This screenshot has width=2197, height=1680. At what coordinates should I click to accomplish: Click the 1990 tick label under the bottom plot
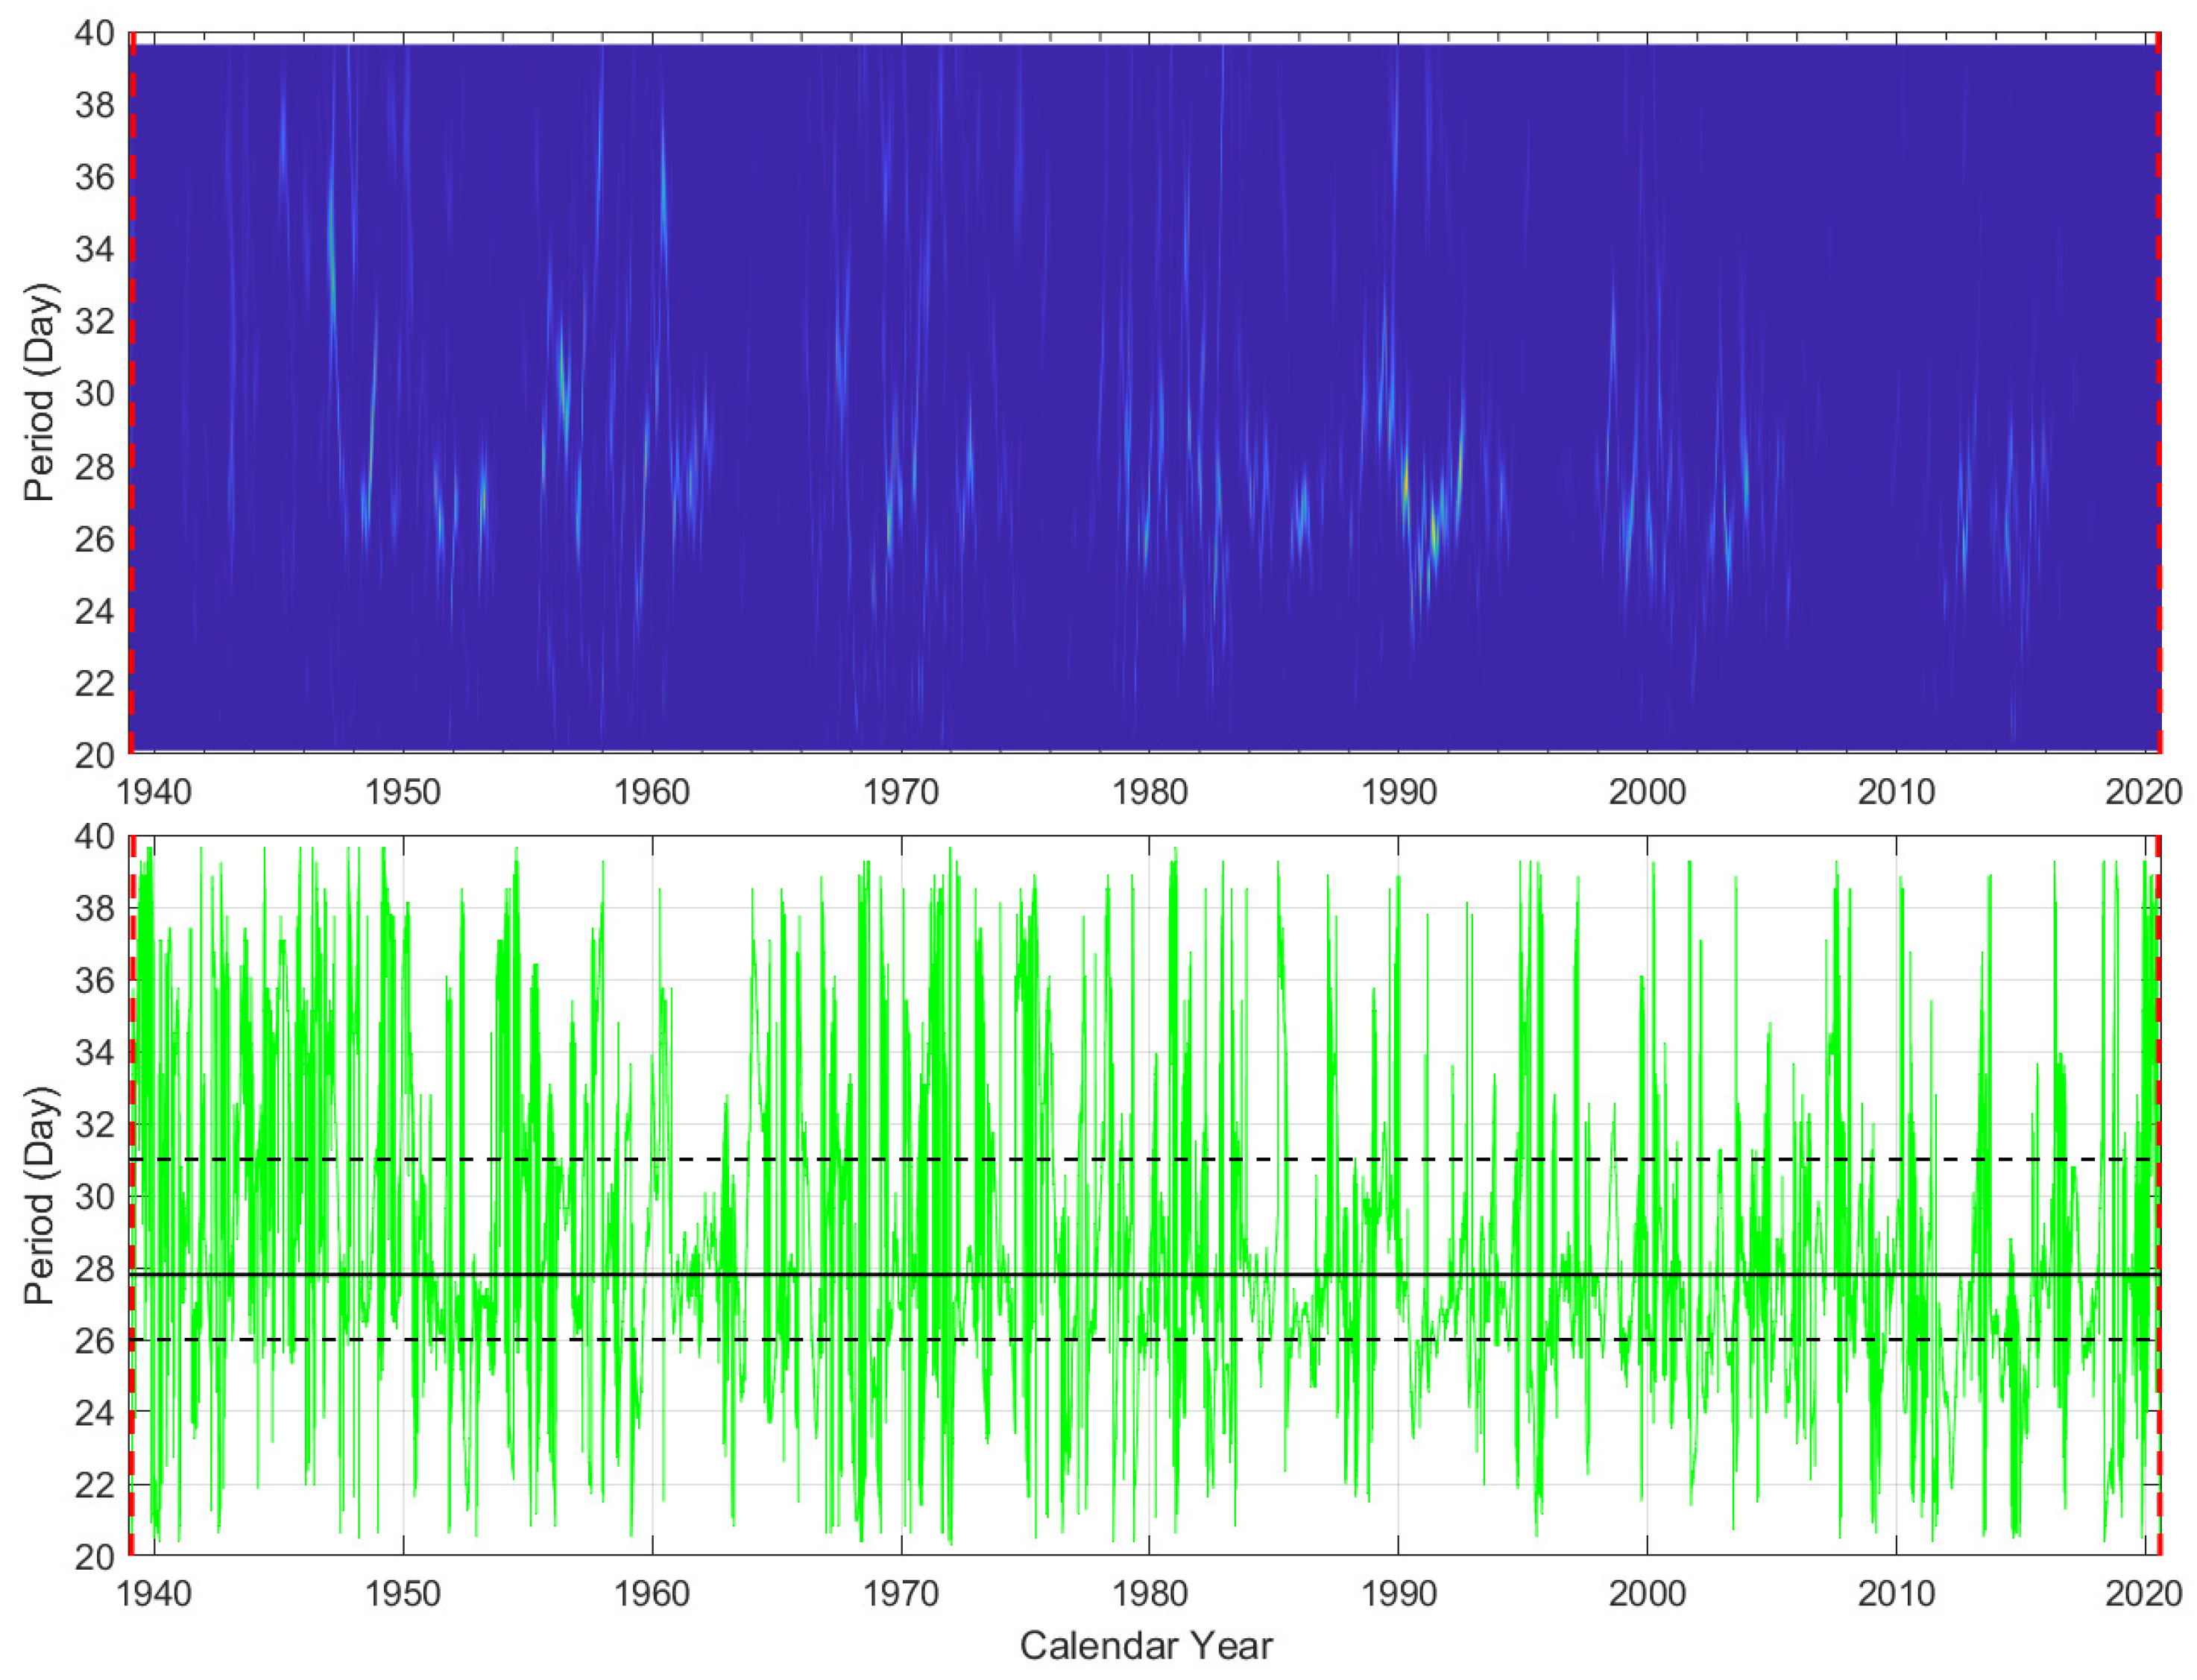coord(1398,1592)
